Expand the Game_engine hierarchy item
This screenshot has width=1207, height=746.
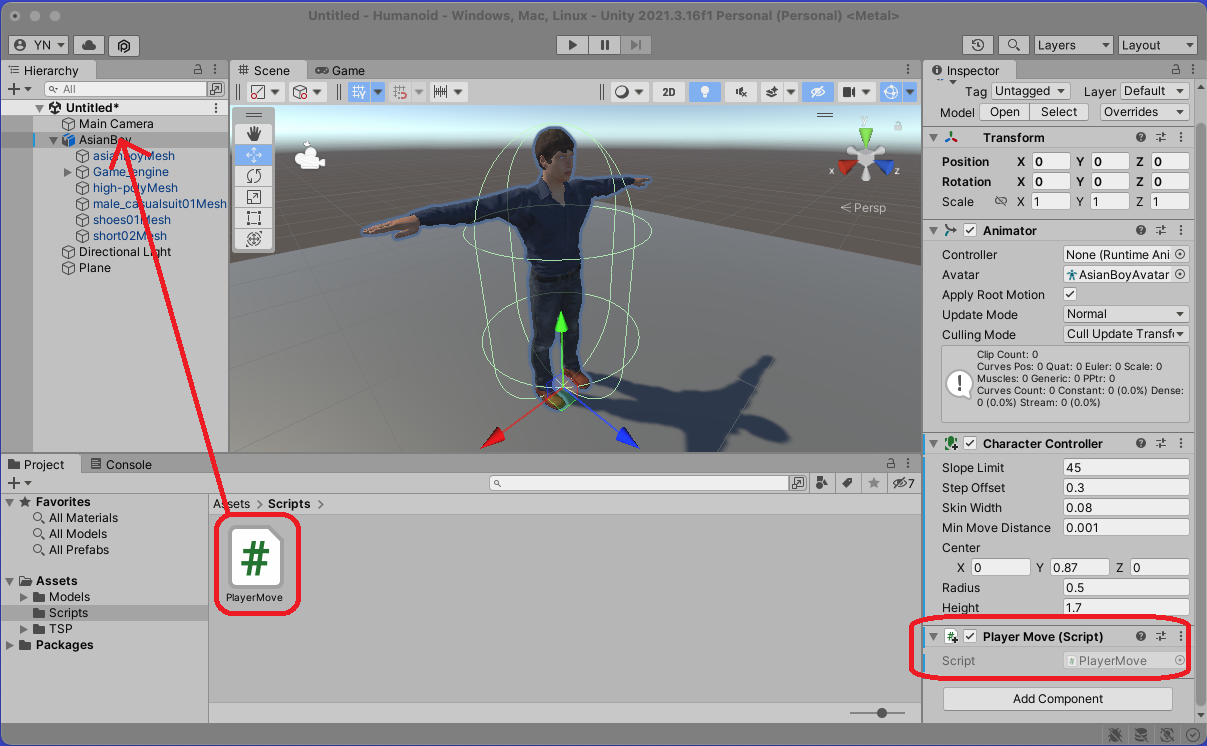68,172
